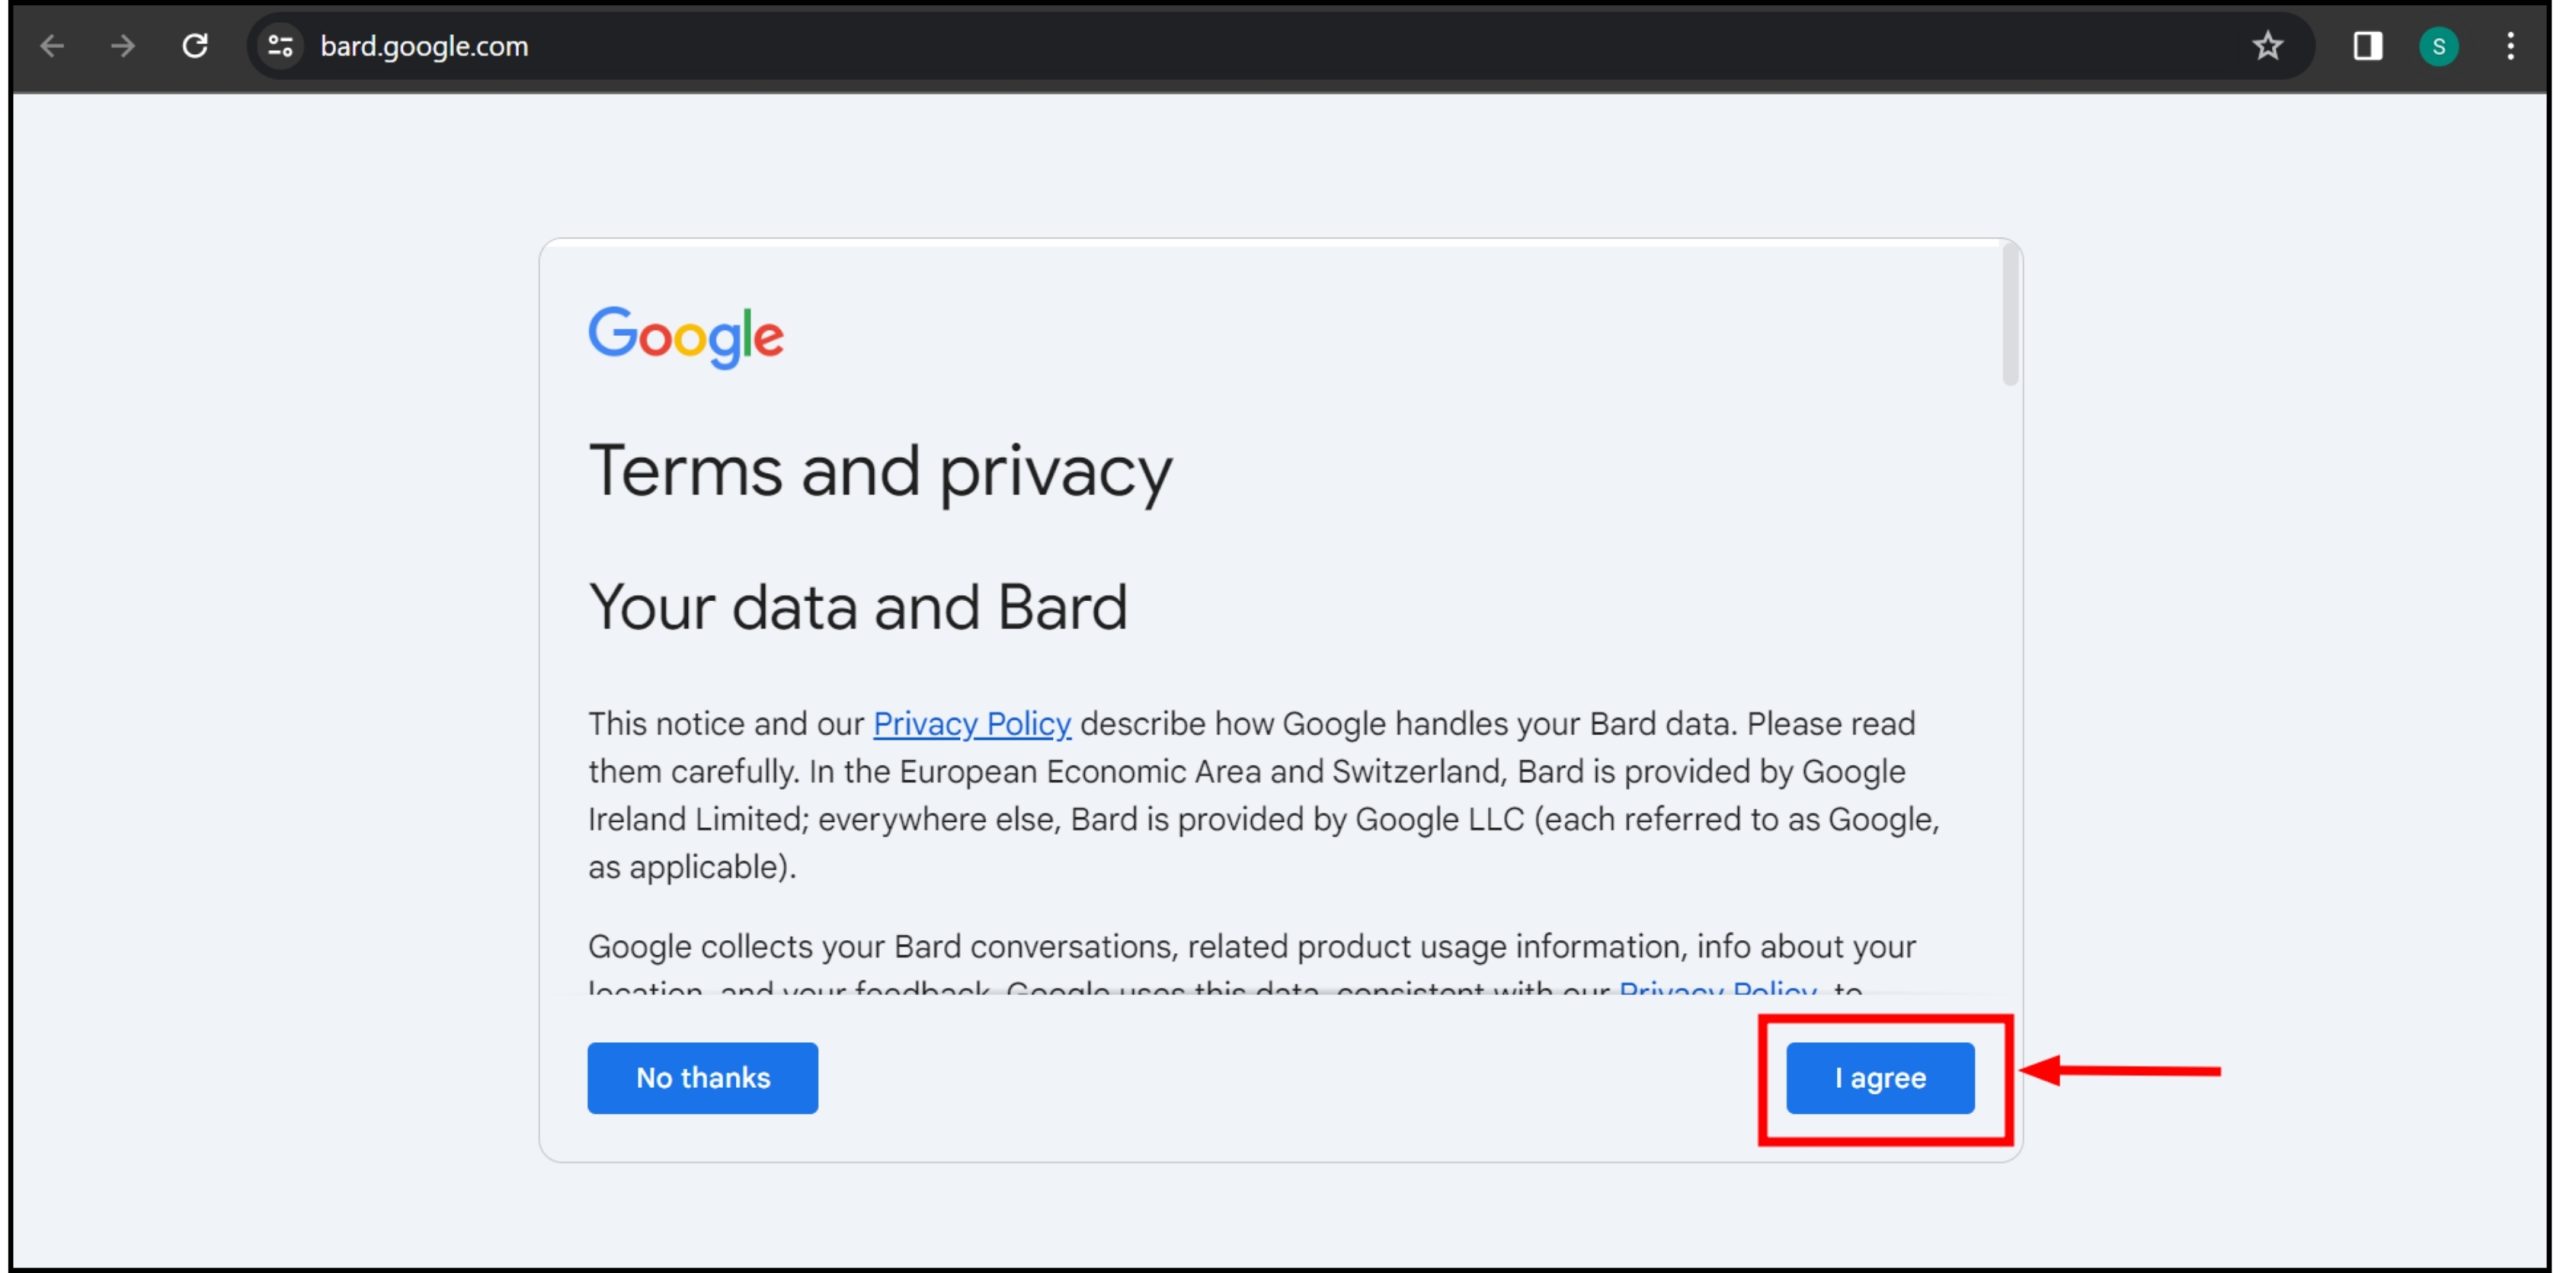Bookmark this page with the star
Screen dimensions: 2560x1273
(2267, 46)
